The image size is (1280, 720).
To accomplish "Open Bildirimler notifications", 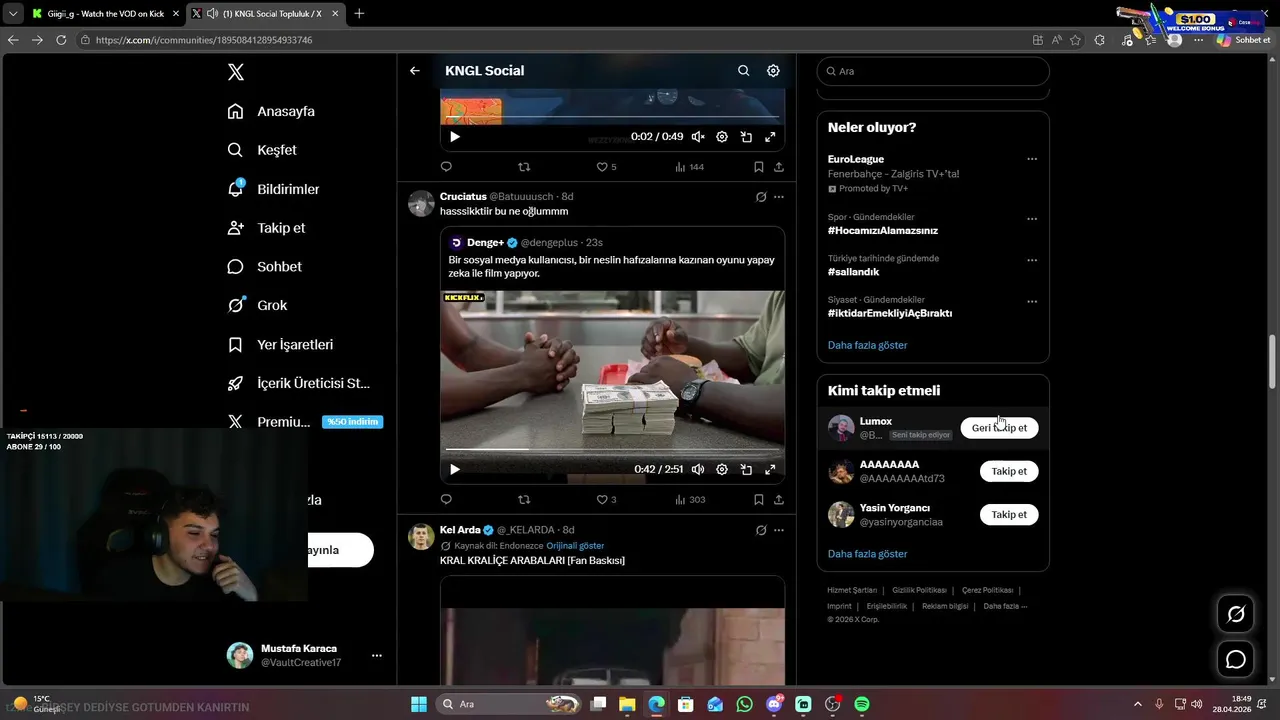I will tap(273, 189).
